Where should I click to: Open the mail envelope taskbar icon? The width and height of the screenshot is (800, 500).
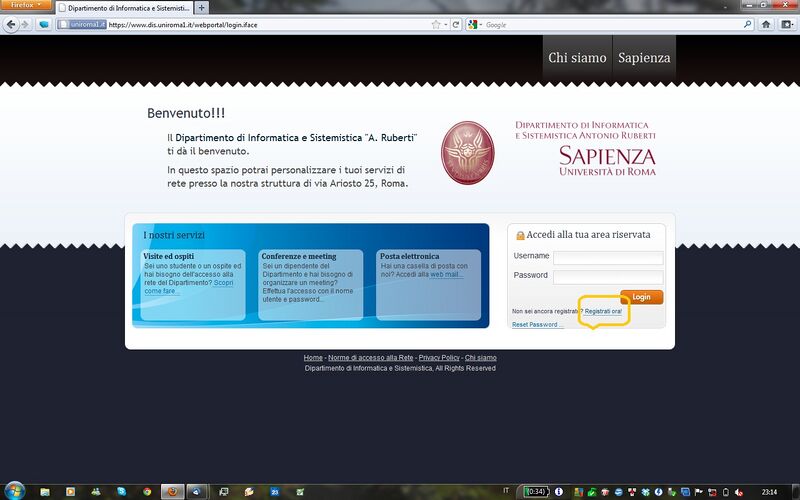(249, 492)
